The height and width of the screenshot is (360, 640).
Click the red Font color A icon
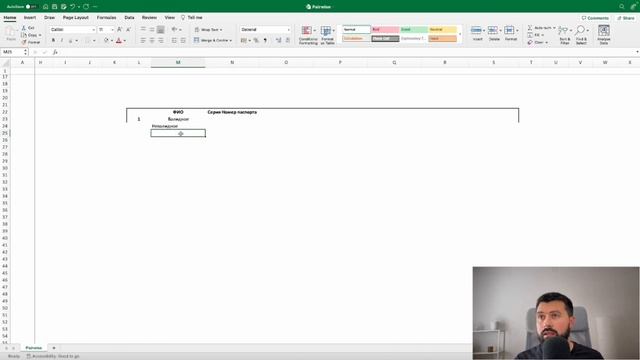point(119,40)
